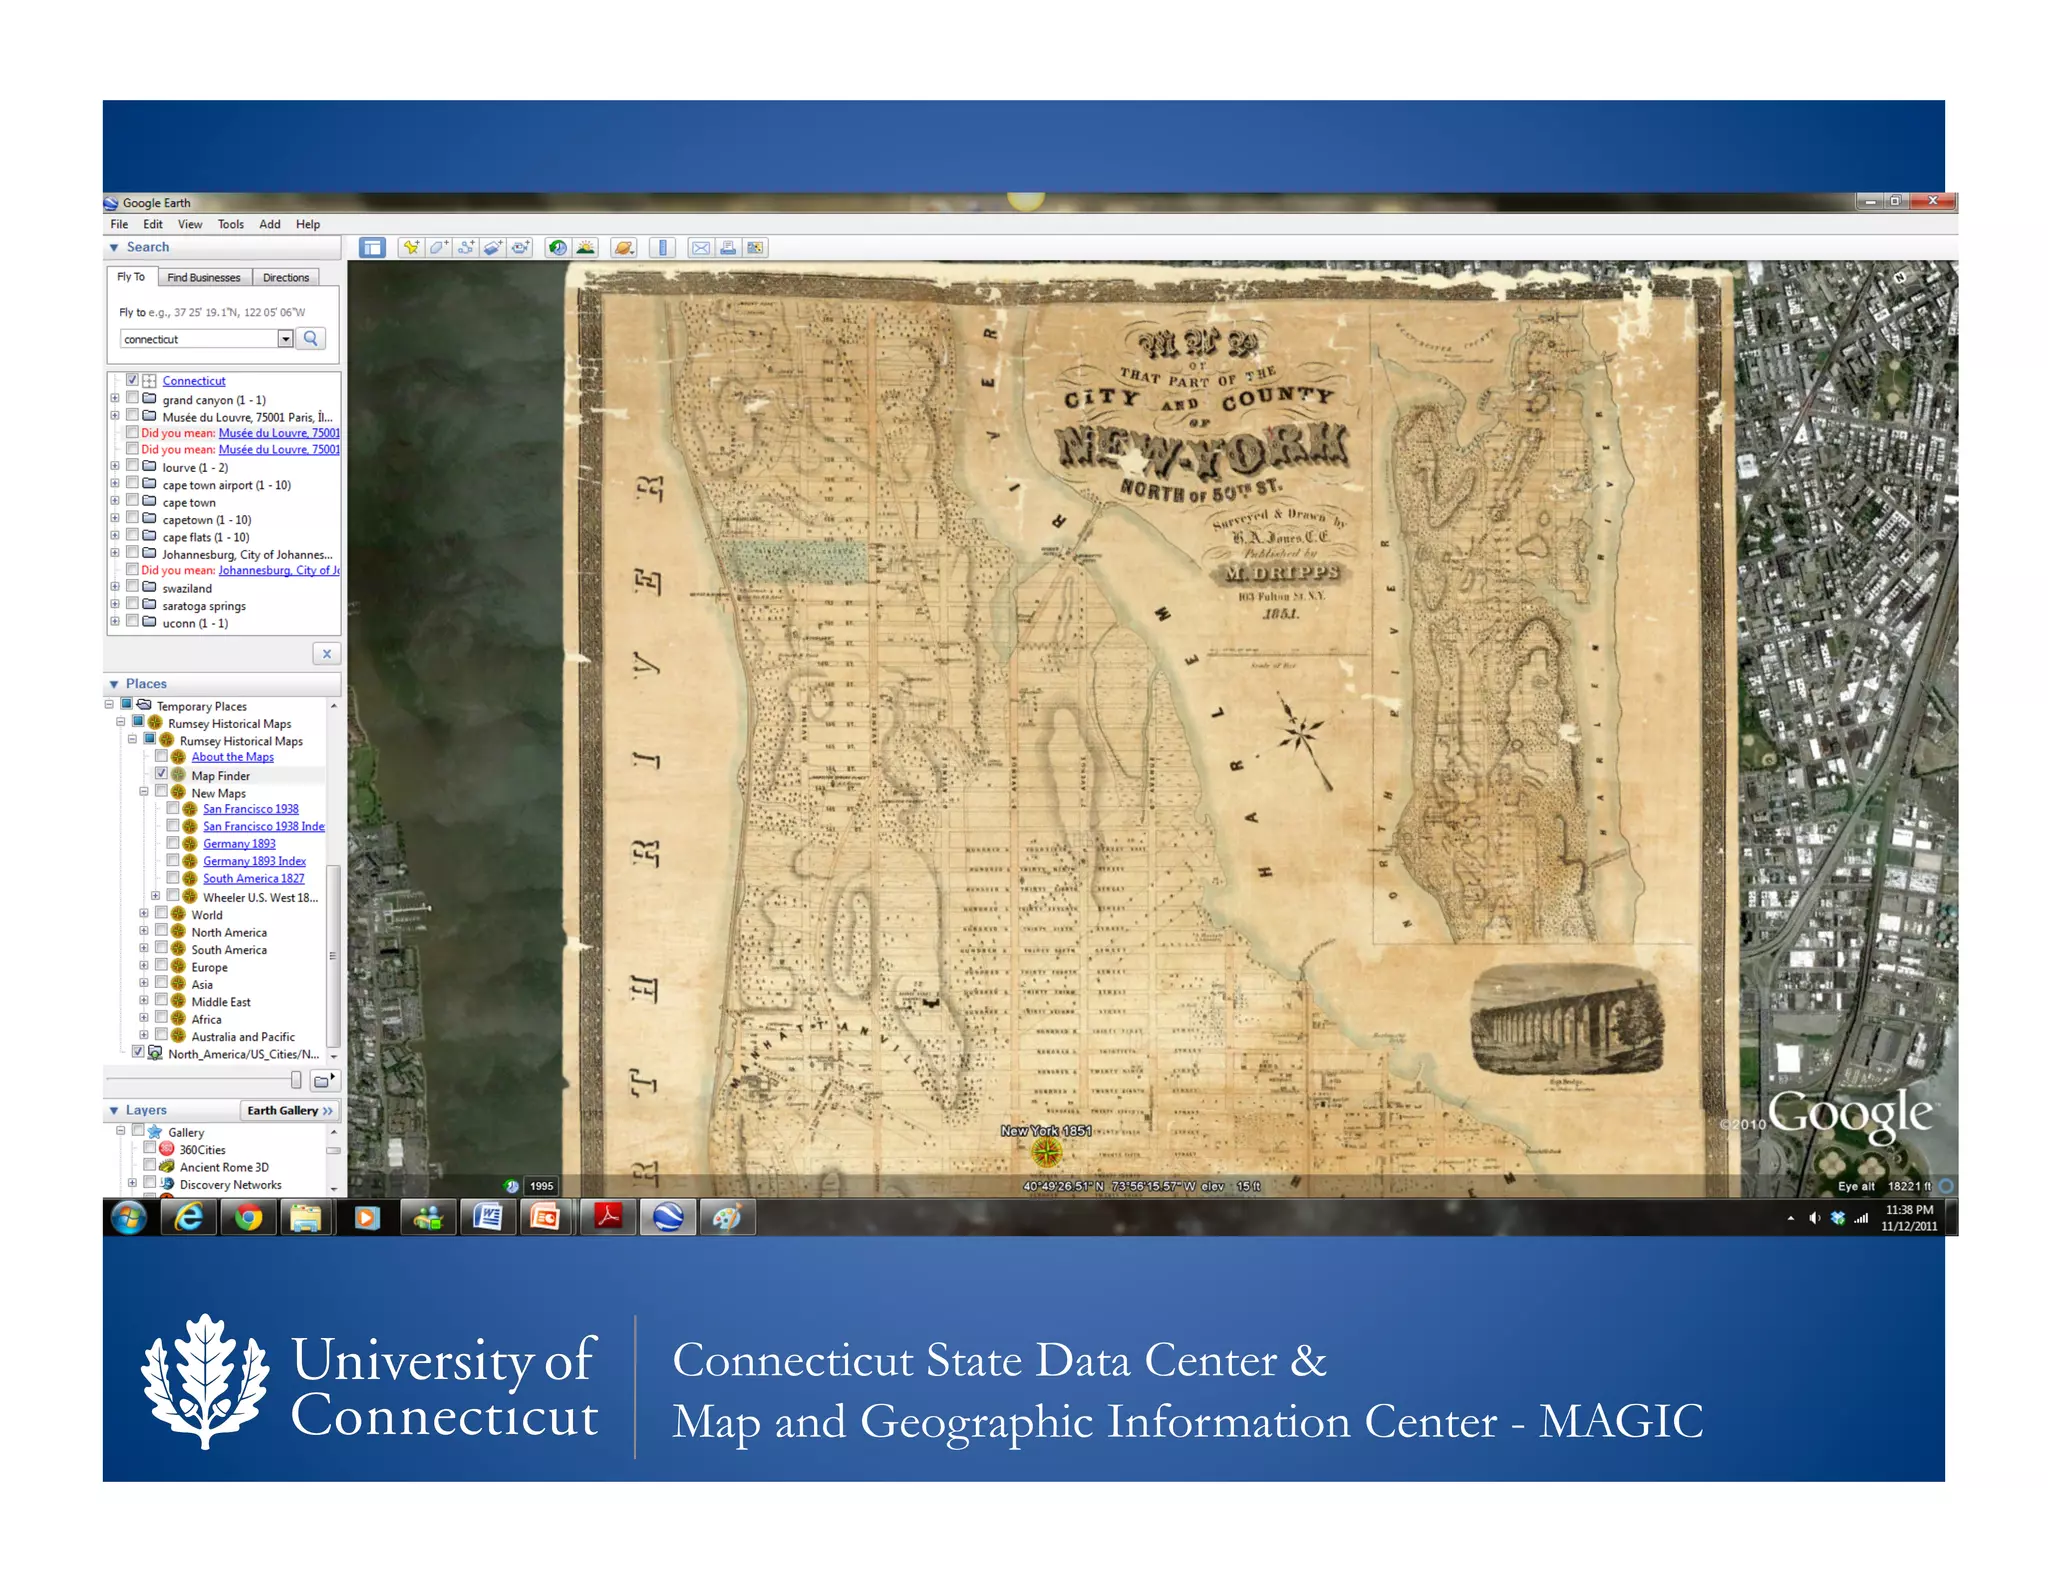Click the print icon in the toolbar
Viewport: 2048px width, 1582px height.
728,248
